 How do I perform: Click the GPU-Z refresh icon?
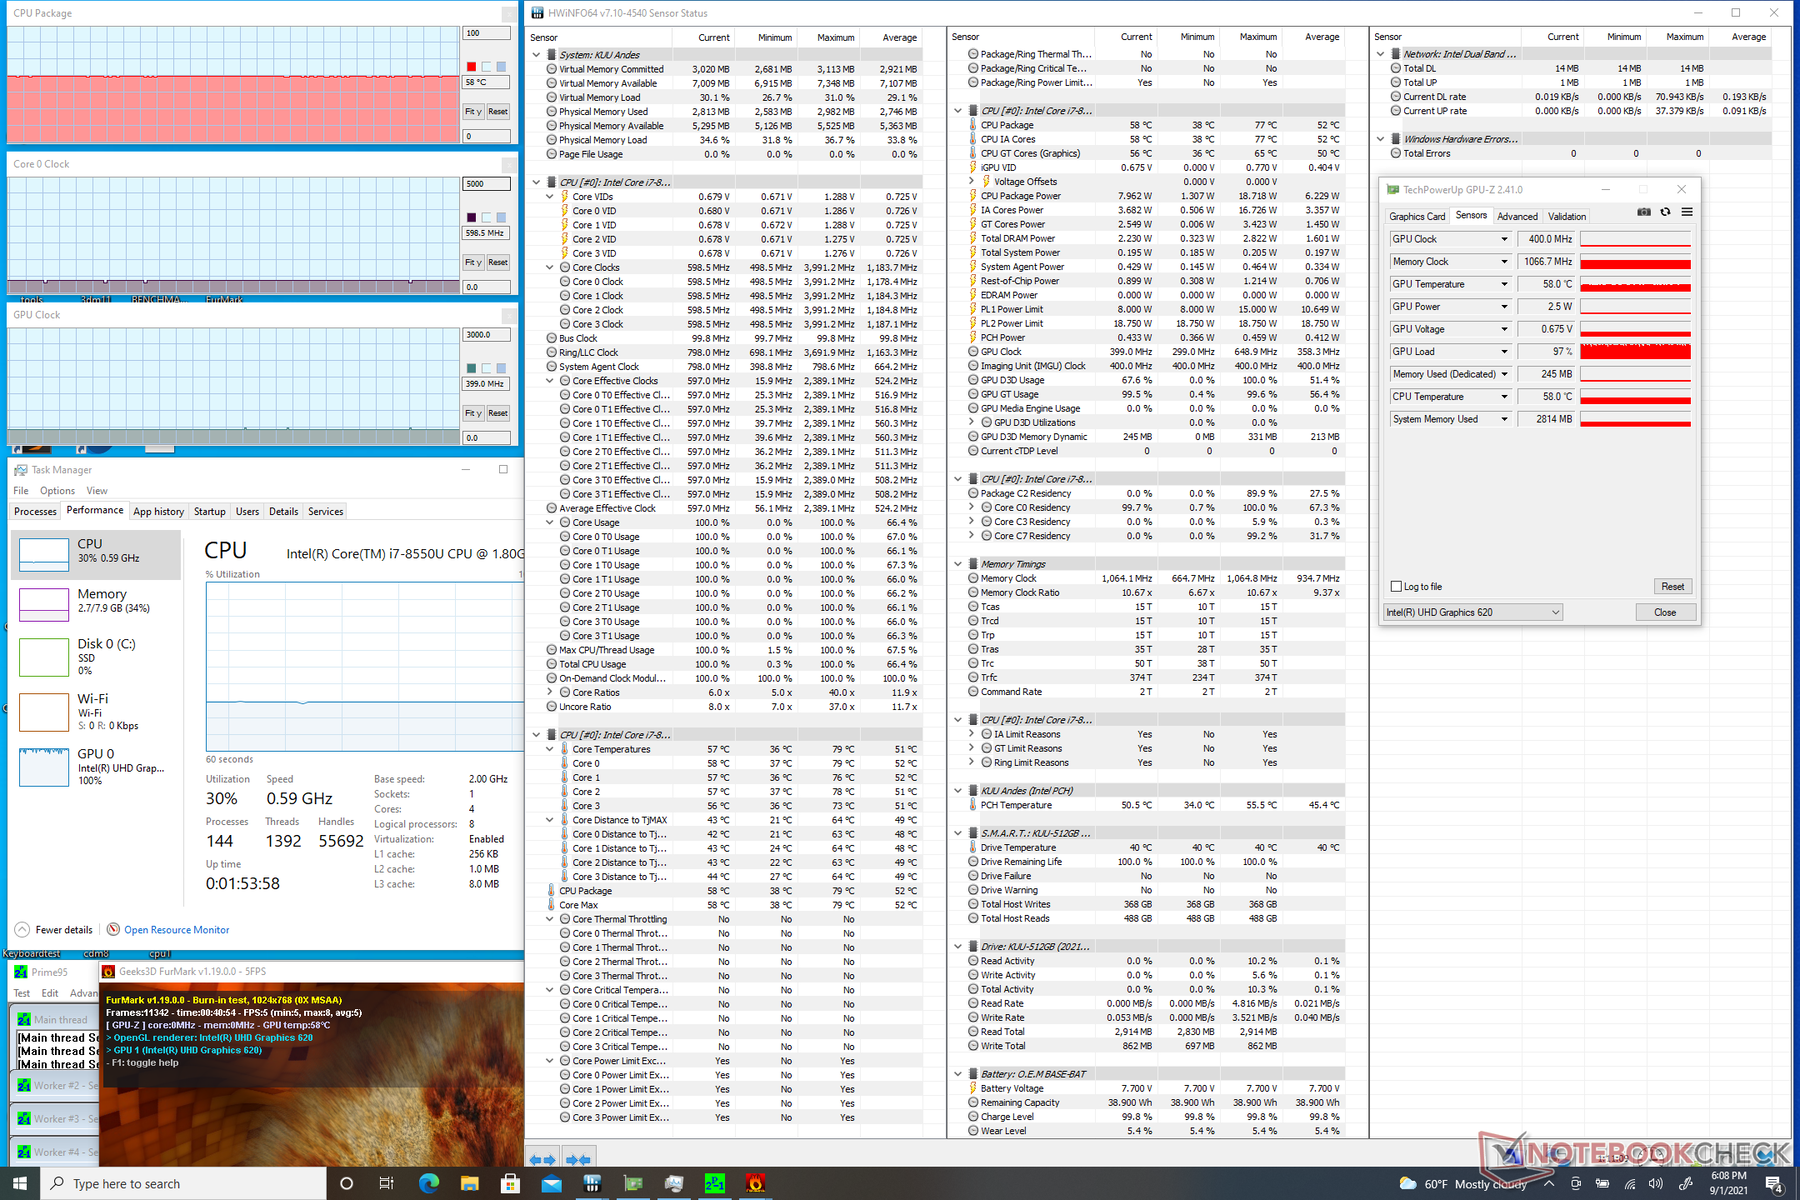tap(1665, 212)
